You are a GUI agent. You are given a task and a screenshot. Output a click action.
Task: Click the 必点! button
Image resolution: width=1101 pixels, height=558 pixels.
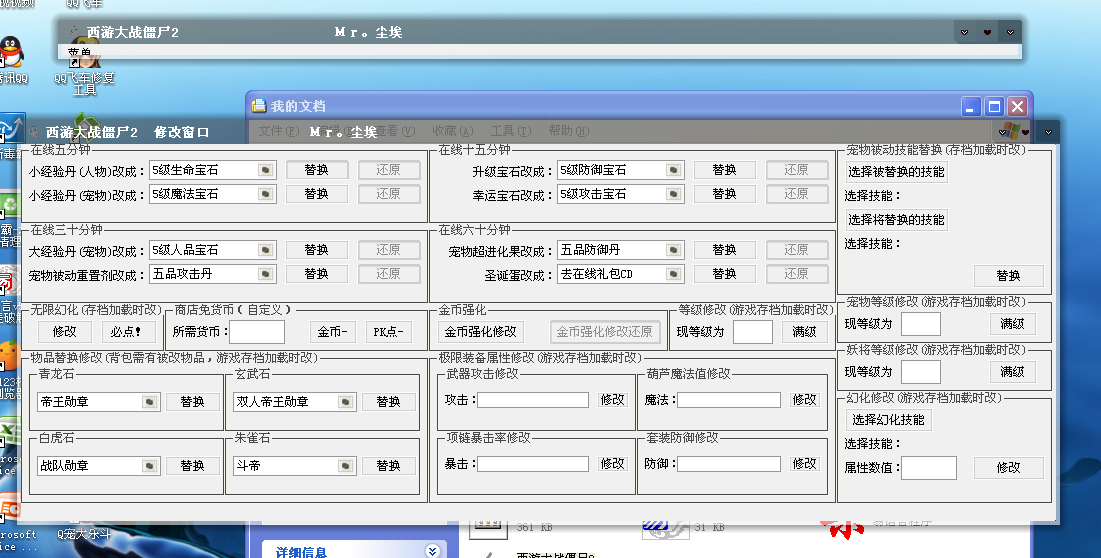tap(126, 331)
